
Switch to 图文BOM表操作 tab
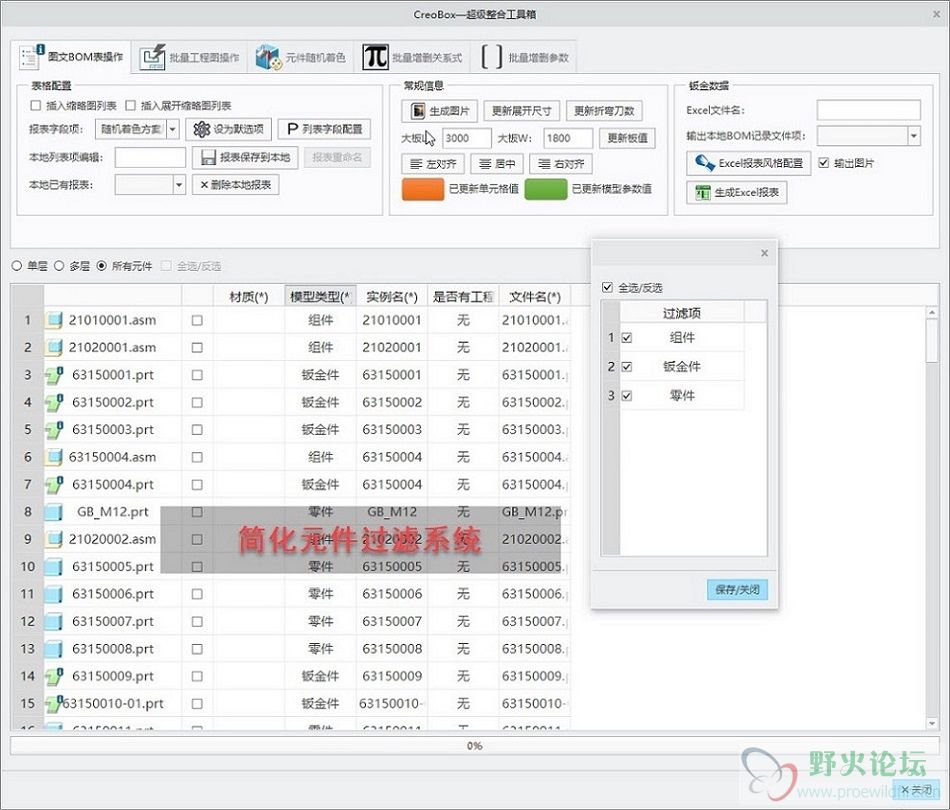71,57
